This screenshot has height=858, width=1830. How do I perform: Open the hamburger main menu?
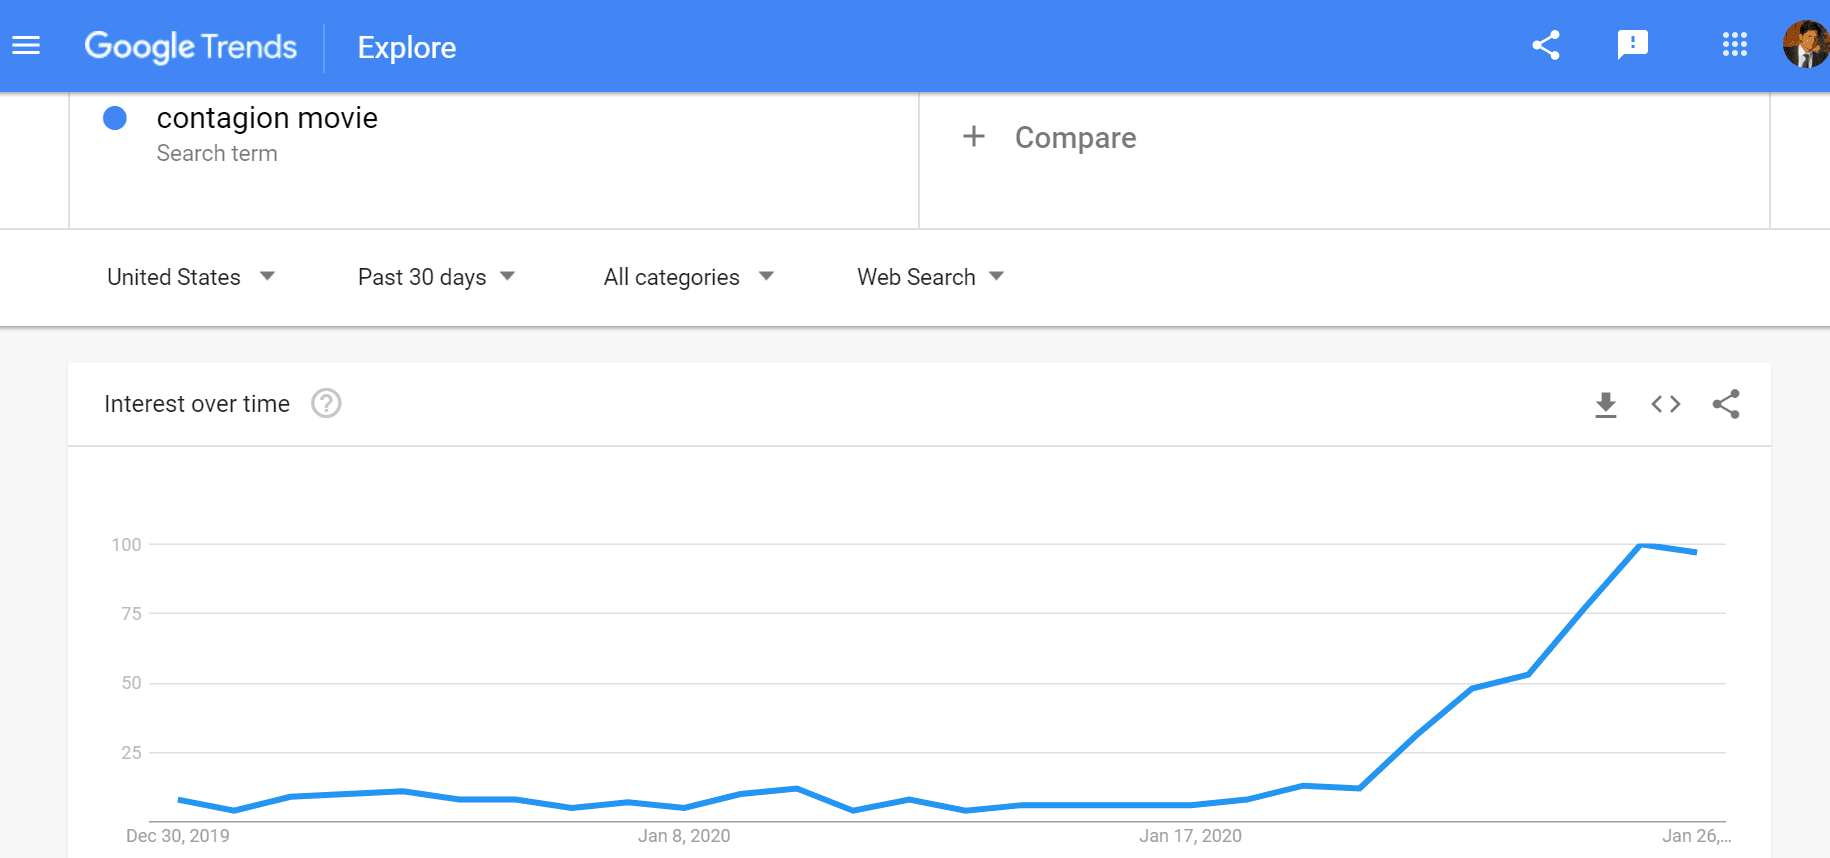(x=26, y=46)
